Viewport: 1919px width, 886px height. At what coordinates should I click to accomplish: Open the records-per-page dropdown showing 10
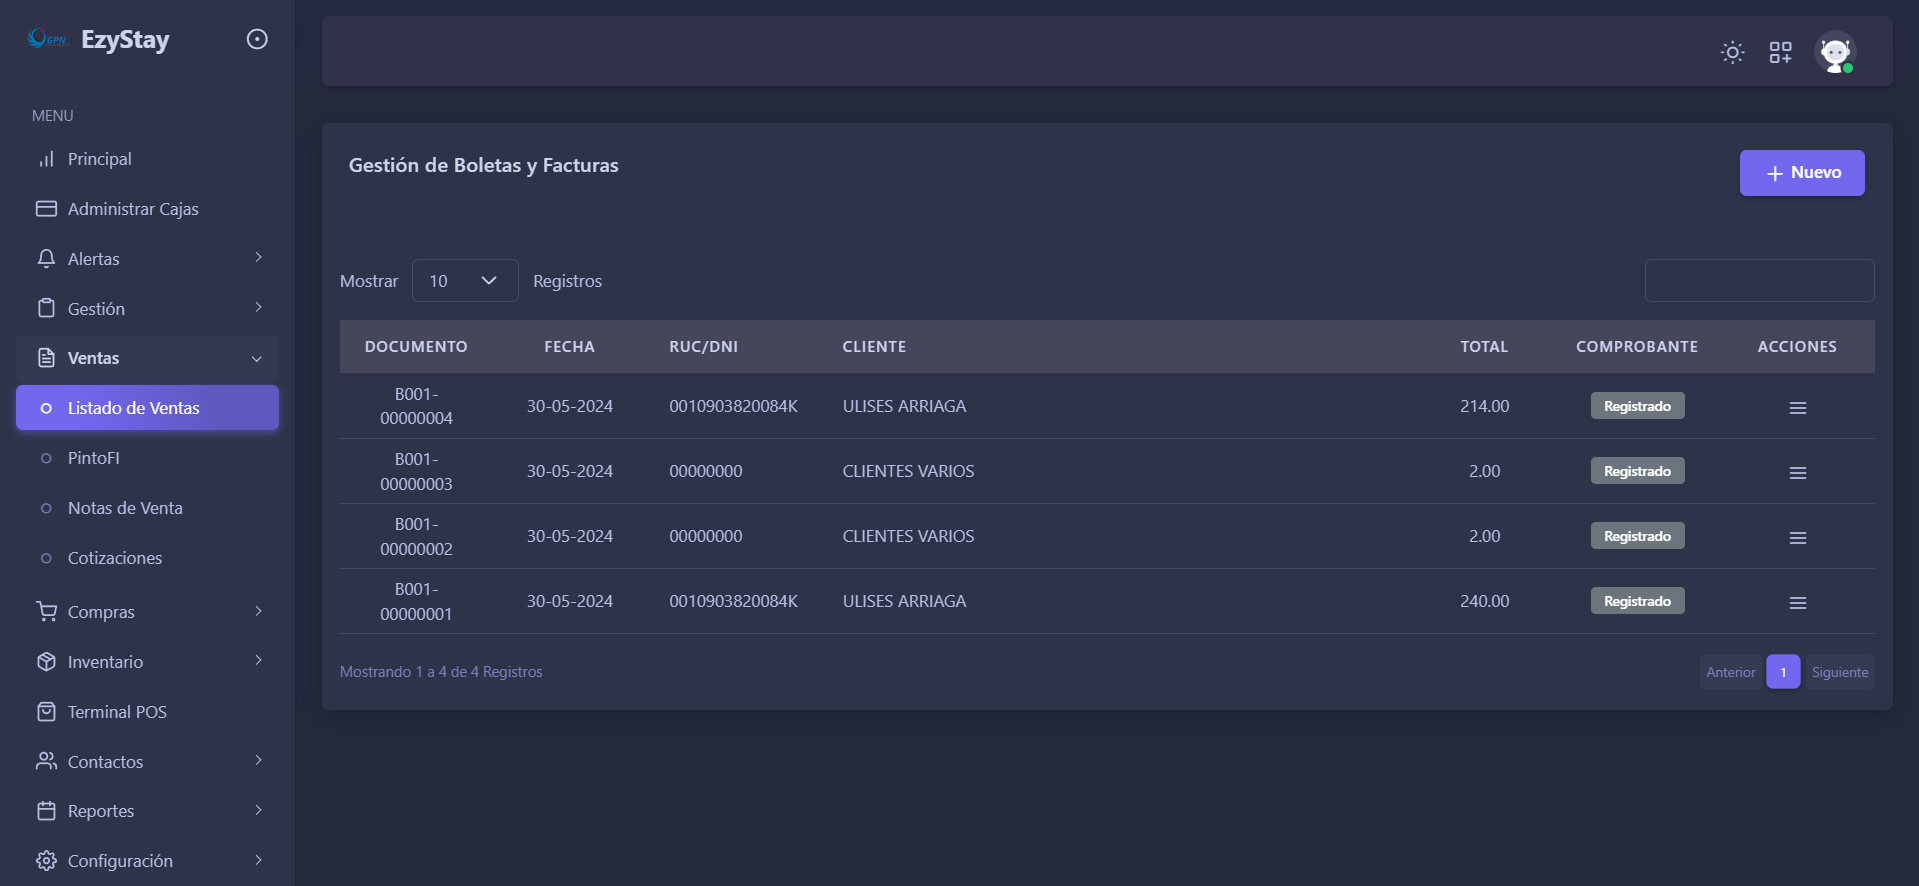tap(464, 281)
